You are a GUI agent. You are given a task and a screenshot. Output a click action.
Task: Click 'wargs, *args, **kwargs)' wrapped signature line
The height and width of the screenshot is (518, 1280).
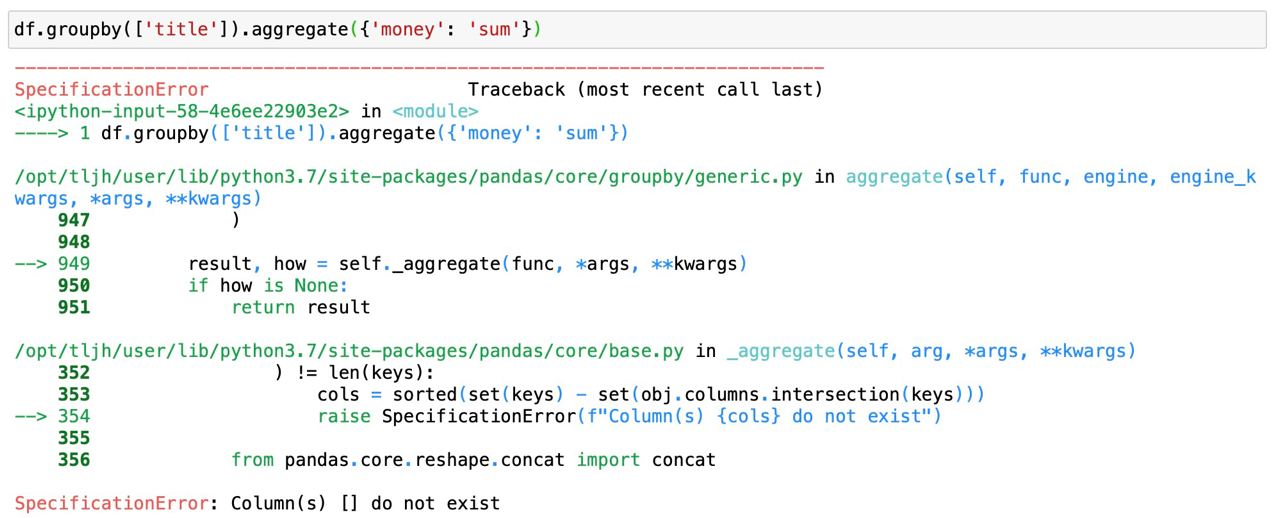(138, 198)
